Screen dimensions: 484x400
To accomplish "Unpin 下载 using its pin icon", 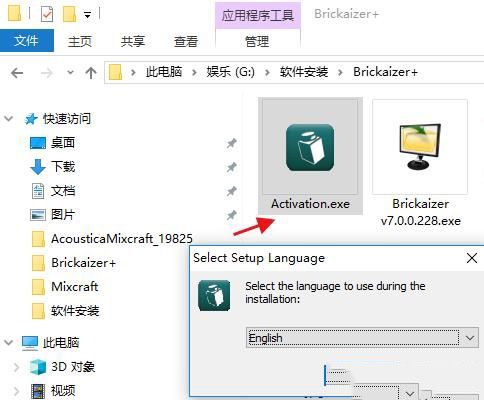I will (x=231, y=167).
